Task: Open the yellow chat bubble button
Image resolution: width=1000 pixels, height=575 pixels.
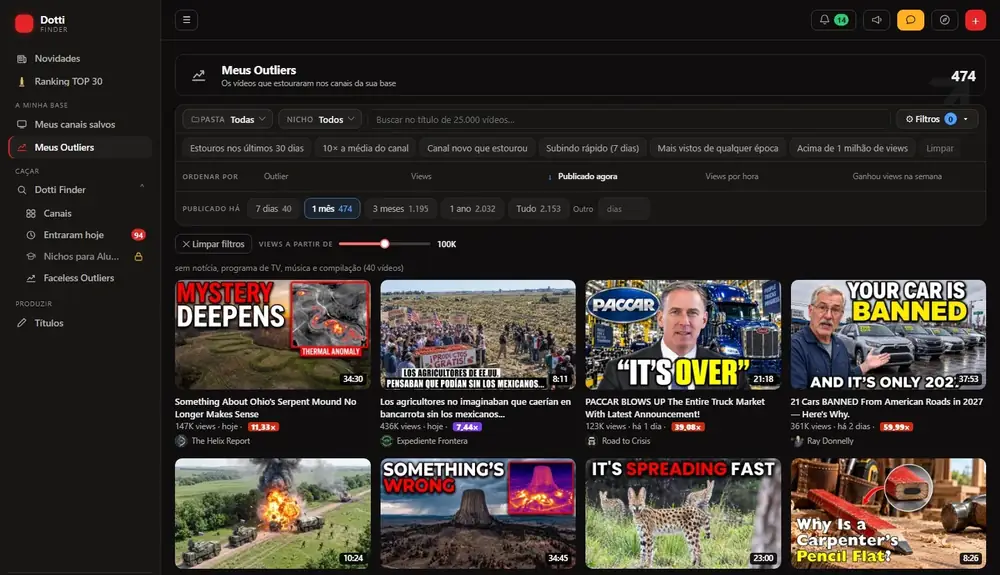Action: pyautogui.click(x=910, y=20)
